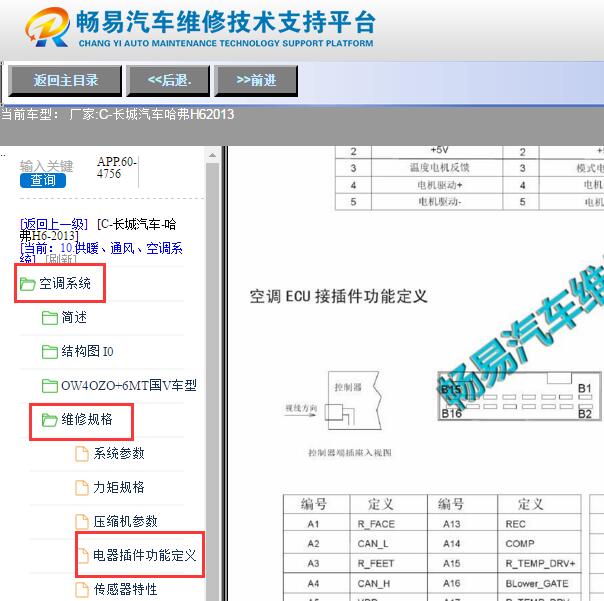Select table cell R_FACE
The image size is (604, 601).
pos(388,524)
